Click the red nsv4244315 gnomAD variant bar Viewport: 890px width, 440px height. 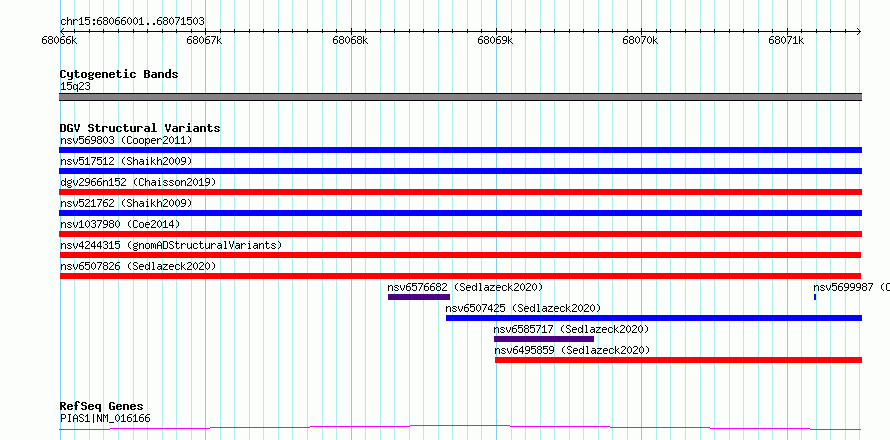(x=460, y=255)
